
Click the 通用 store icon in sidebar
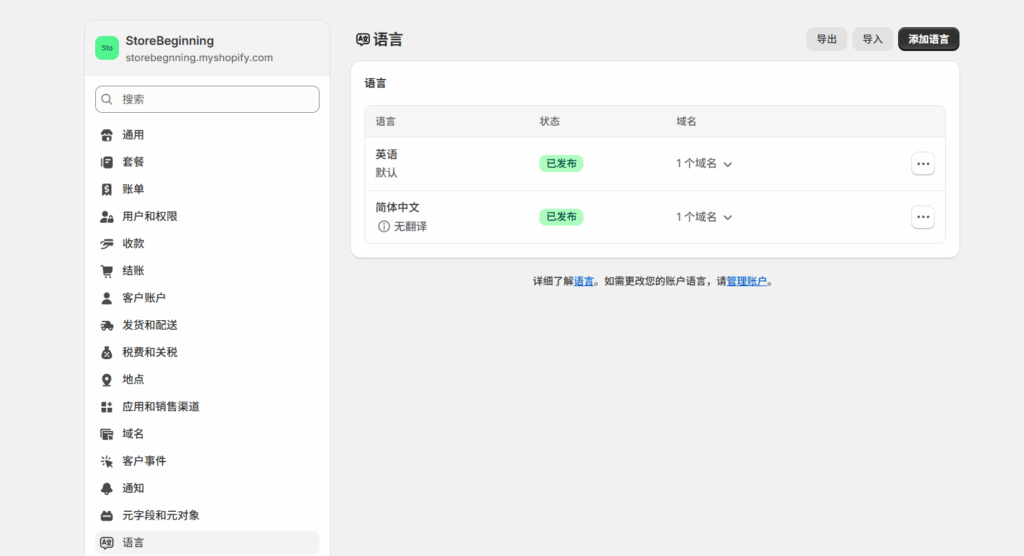(x=107, y=135)
